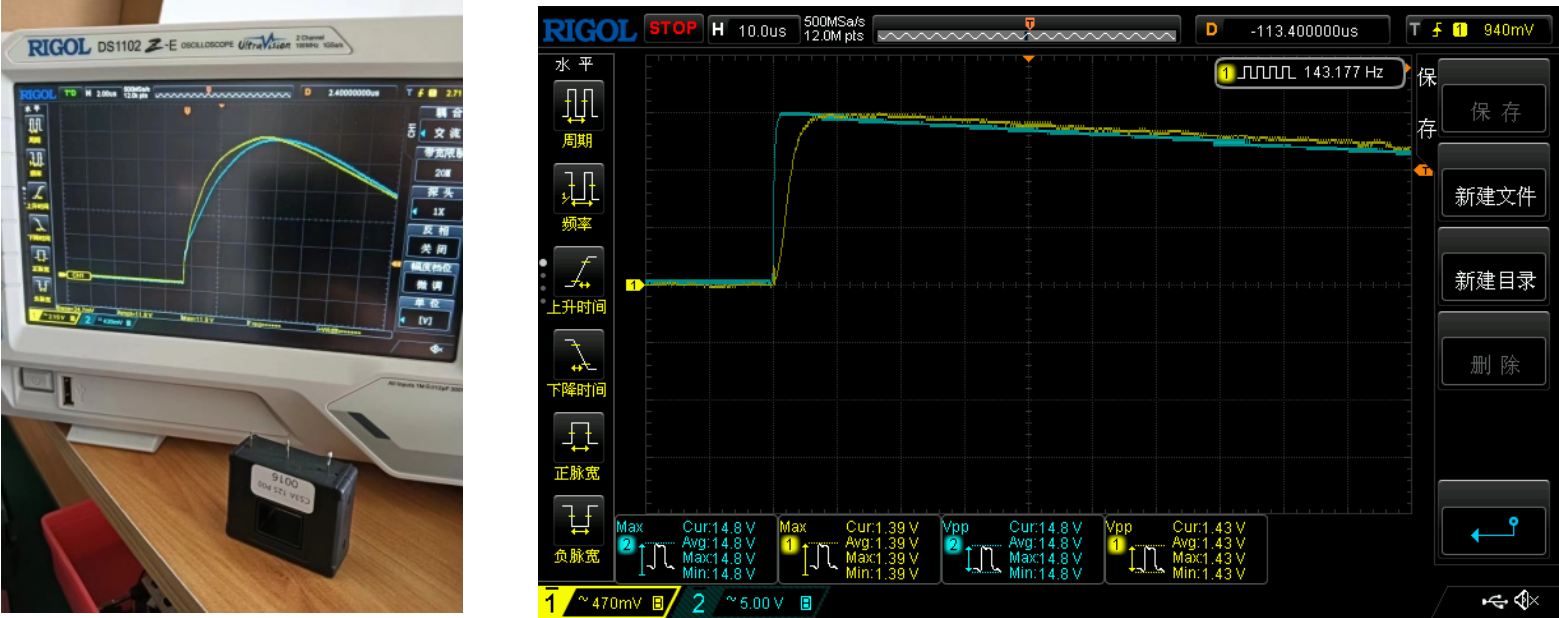1559x618 pixels.
Task: Click the speaker icon on the left photo's scope
Action: click(436, 348)
